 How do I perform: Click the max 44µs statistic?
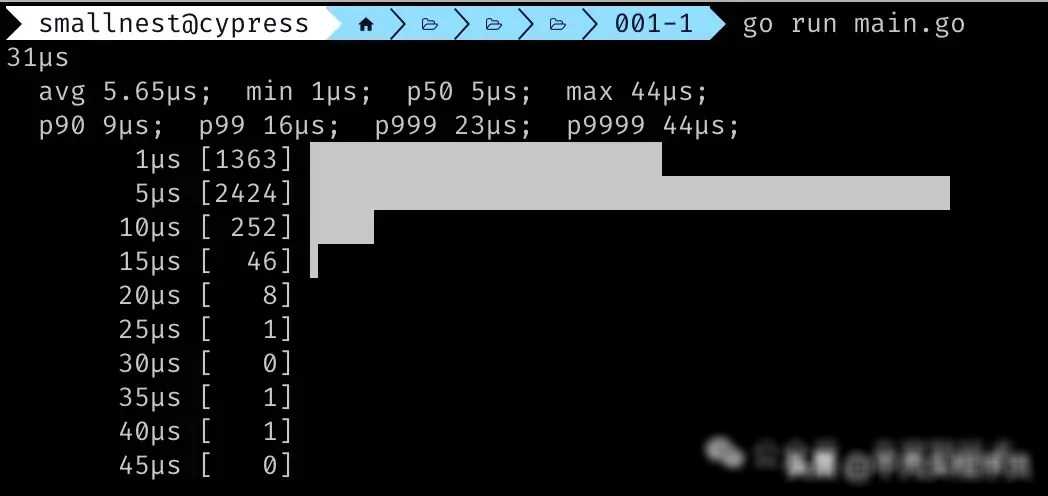[636, 92]
